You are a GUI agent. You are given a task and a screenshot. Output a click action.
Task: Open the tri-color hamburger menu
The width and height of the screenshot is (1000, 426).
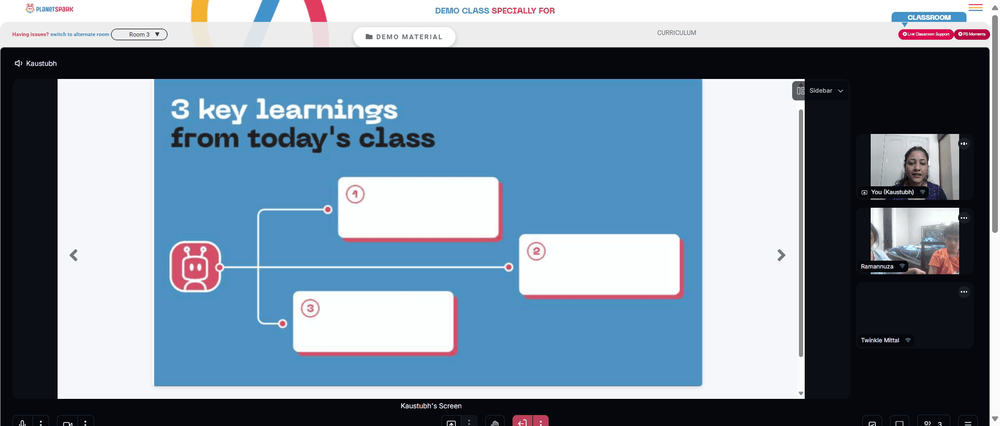(975, 8)
